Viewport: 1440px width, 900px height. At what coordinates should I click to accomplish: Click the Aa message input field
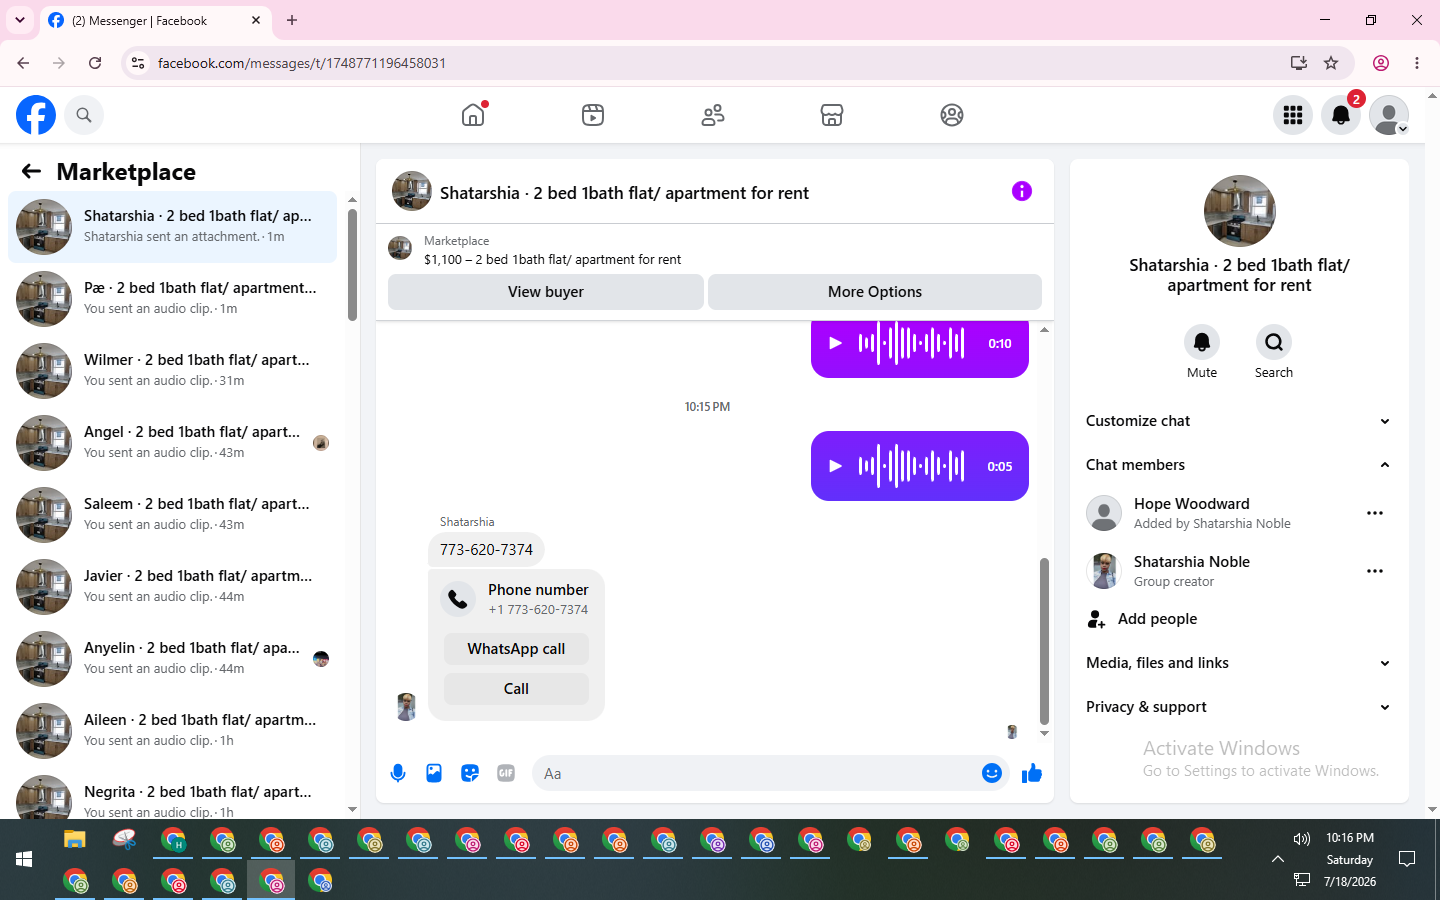758,773
